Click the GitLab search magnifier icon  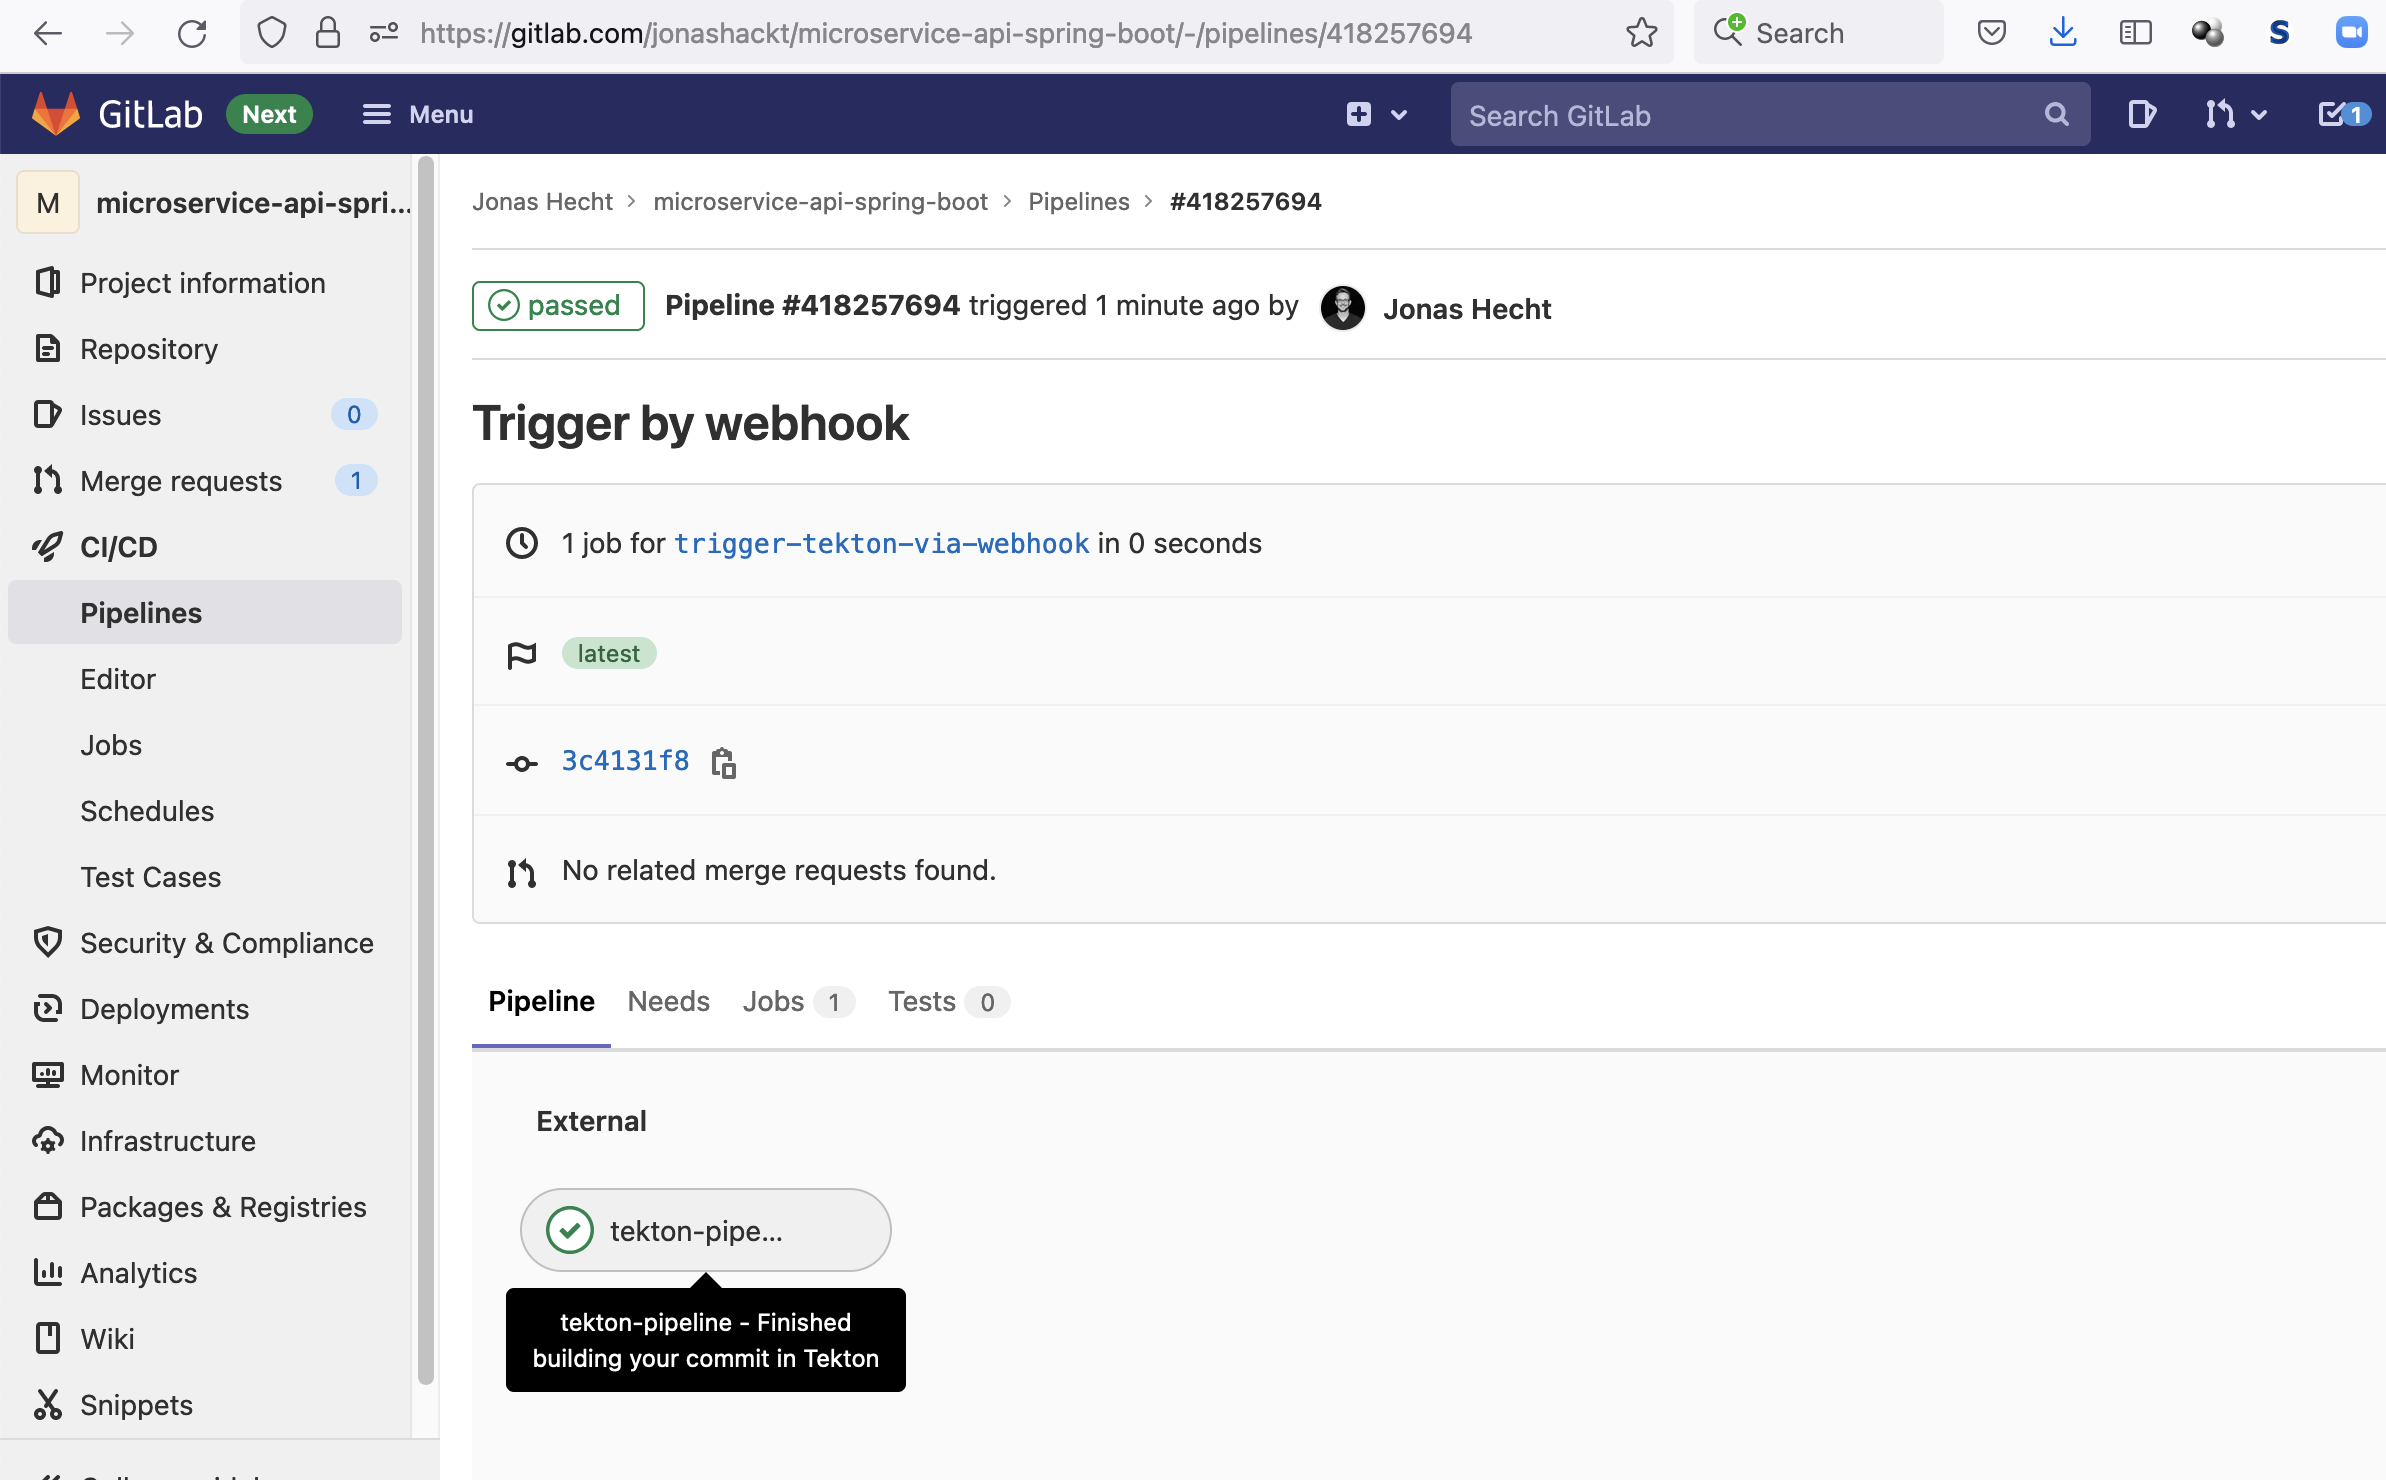[x=2056, y=115]
